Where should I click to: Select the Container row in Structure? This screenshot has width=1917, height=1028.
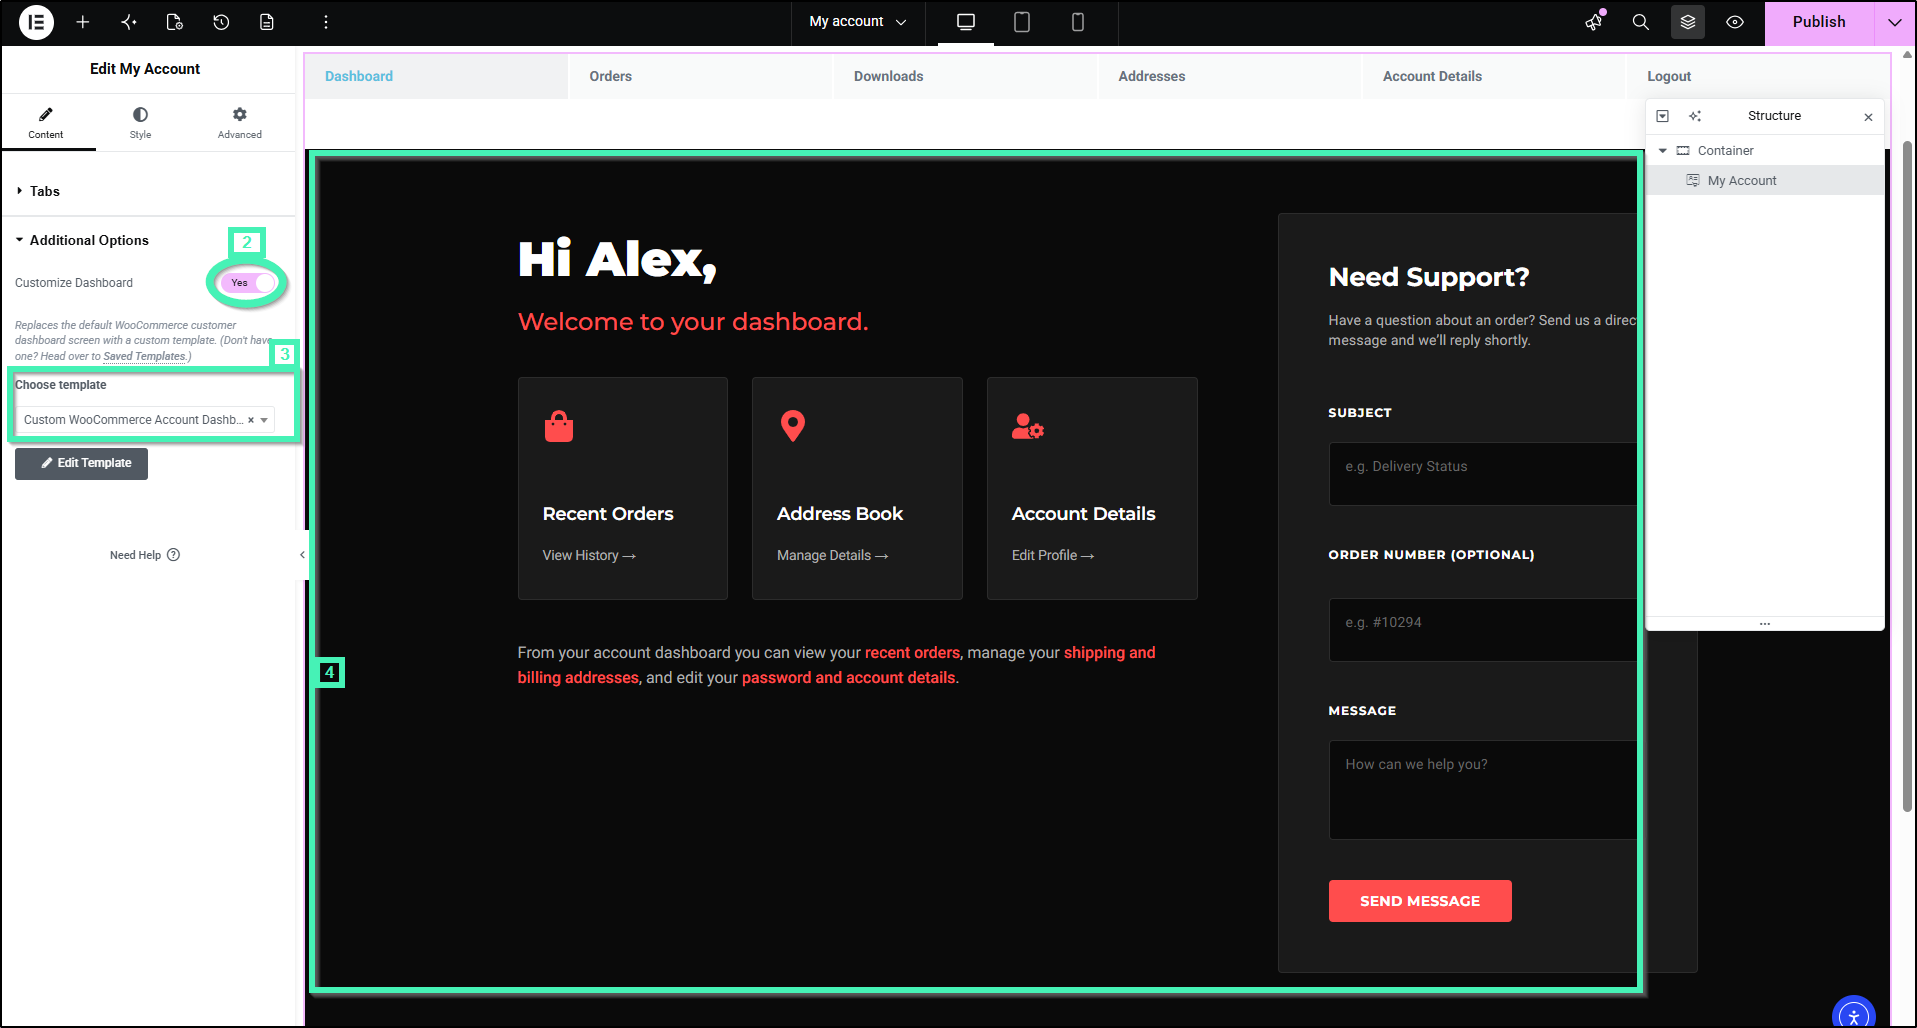tap(1765, 151)
